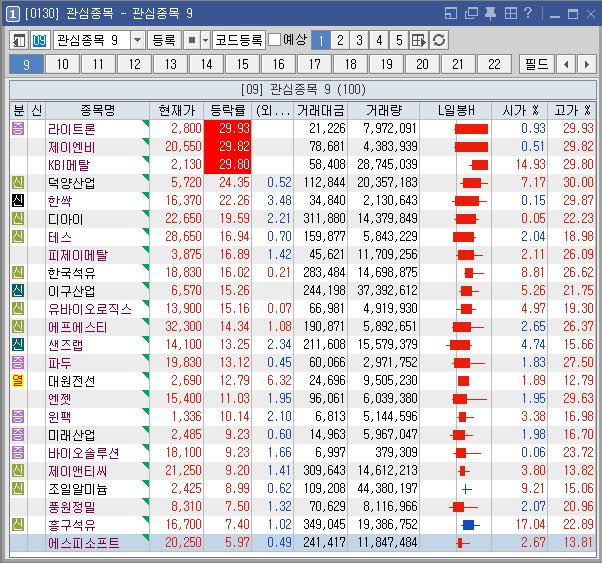Pin the window with the pushpin icon
The image size is (602, 563).
pos(490,13)
